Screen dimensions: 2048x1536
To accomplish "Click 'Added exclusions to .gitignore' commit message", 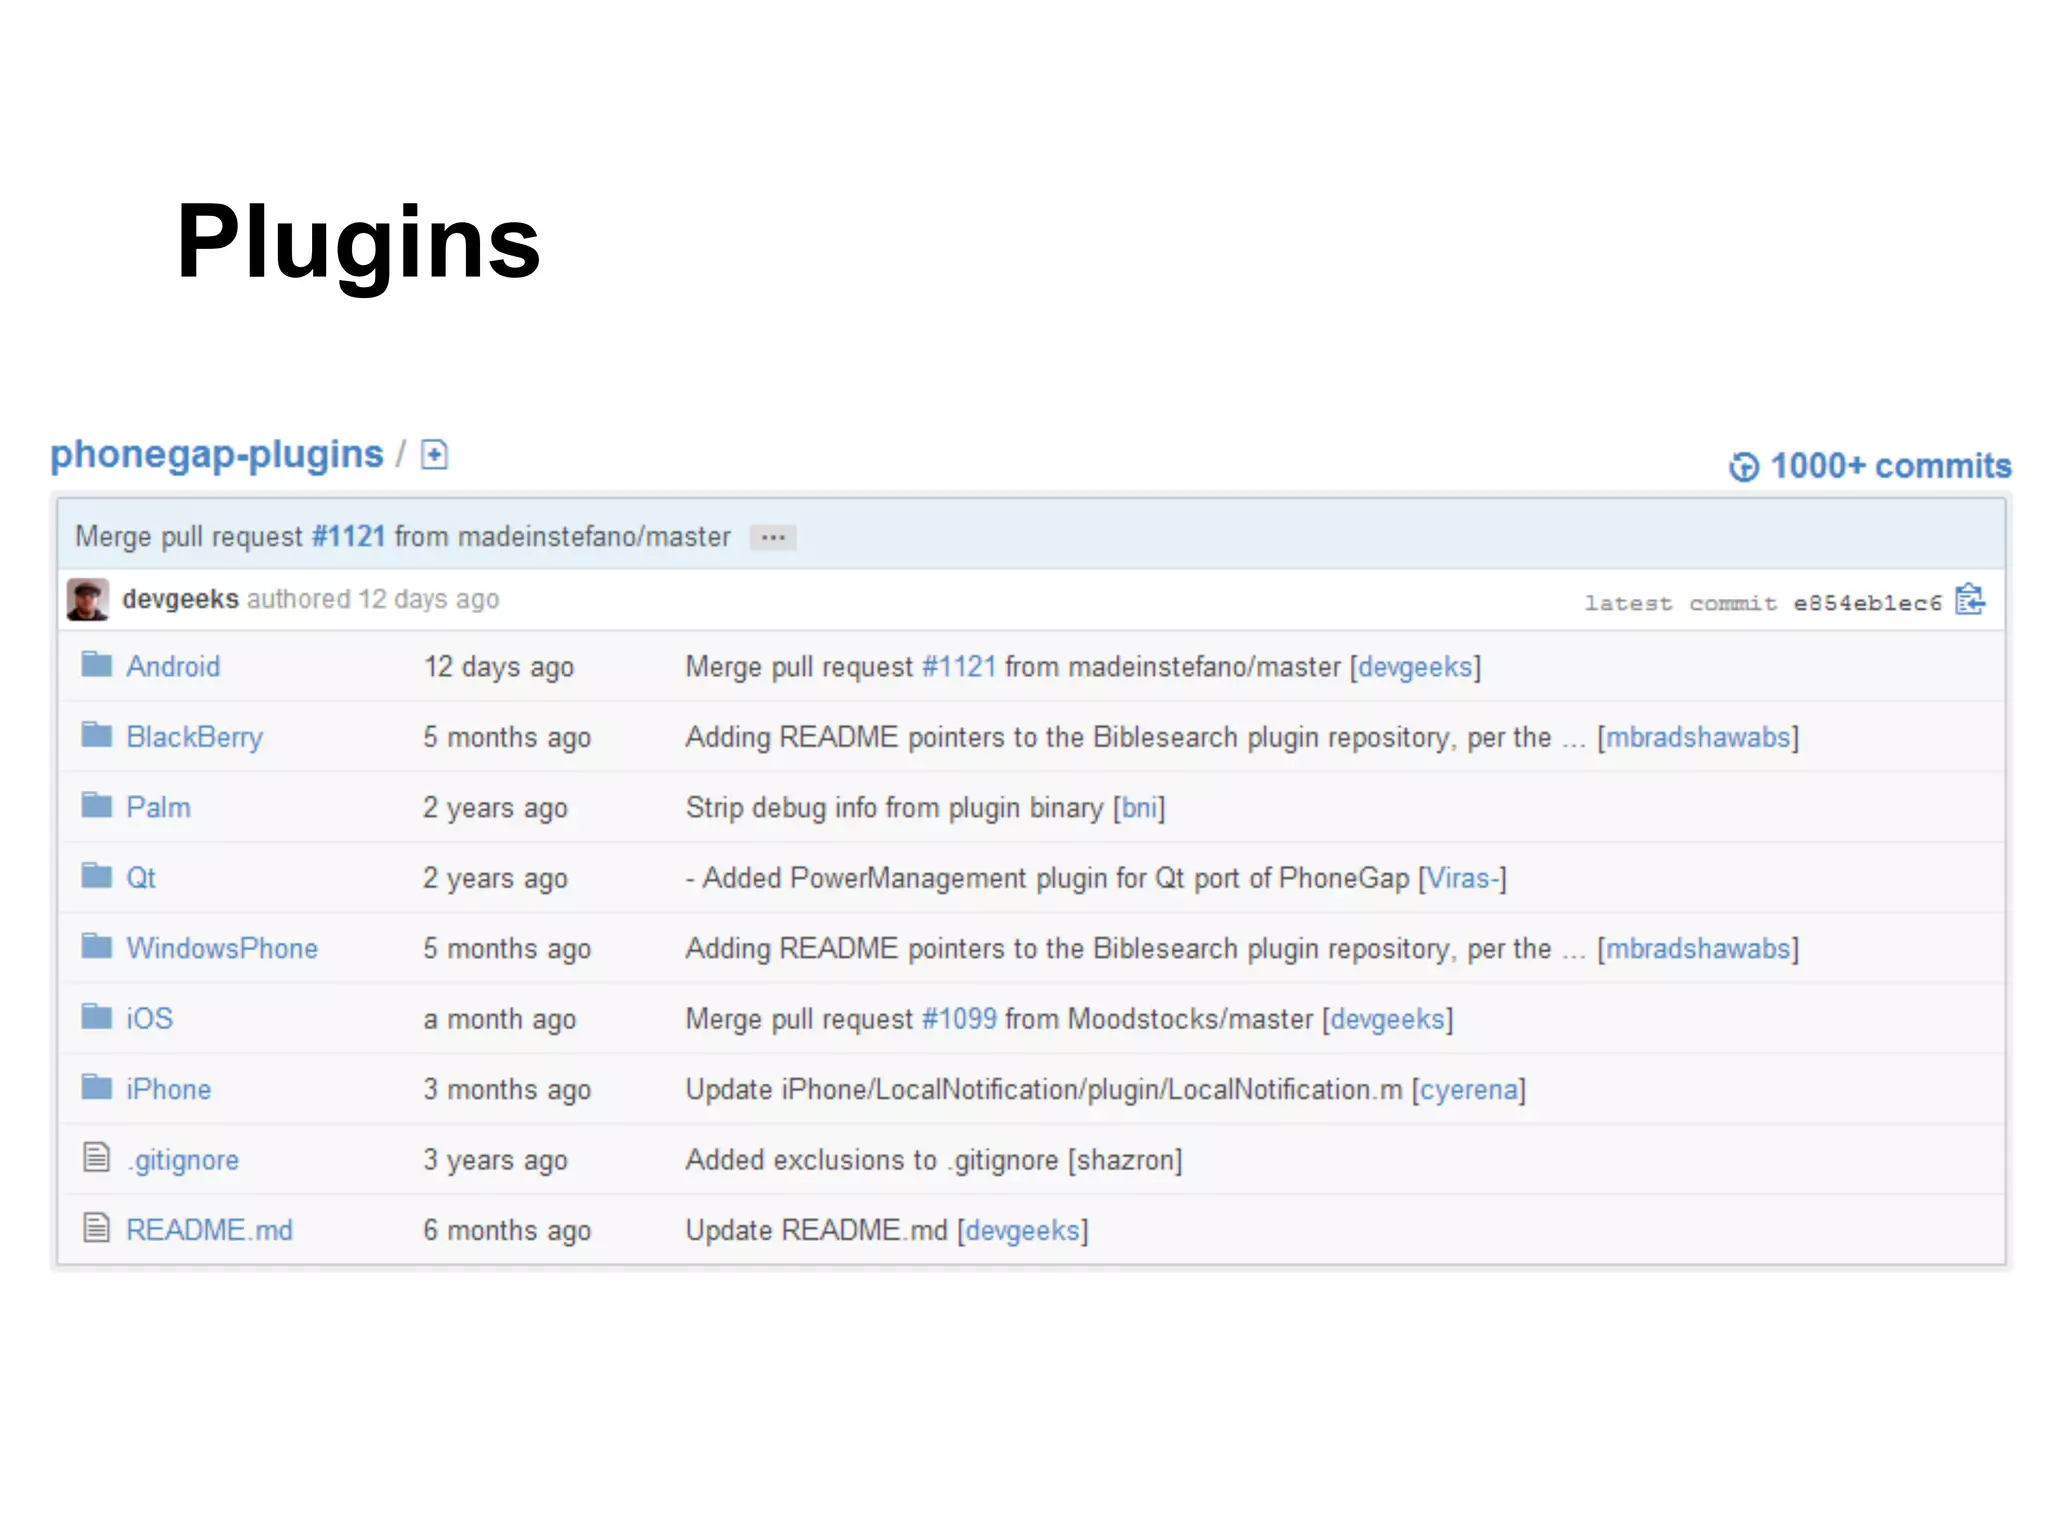I will (872, 1160).
